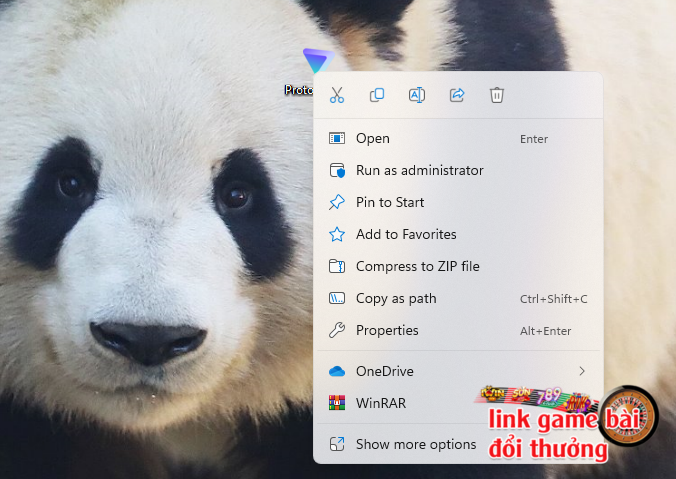Image resolution: width=676 pixels, height=479 pixels.
Task: Click the Copy icon in context menu
Action: tap(377, 95)
